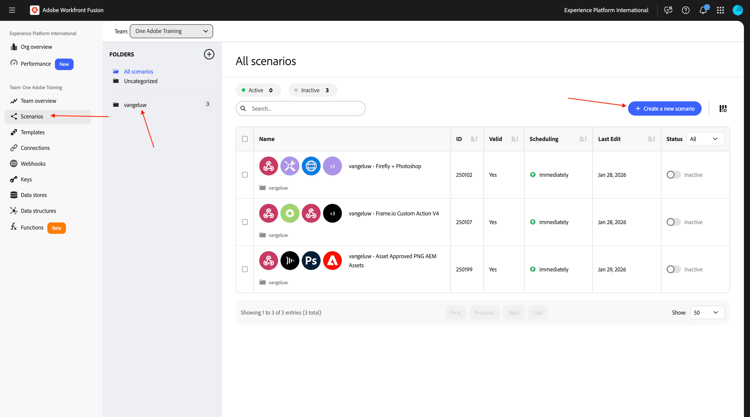Open the Status All filter dropdown
The height and width of the screenshot is (417, 750).
[705, 139]
